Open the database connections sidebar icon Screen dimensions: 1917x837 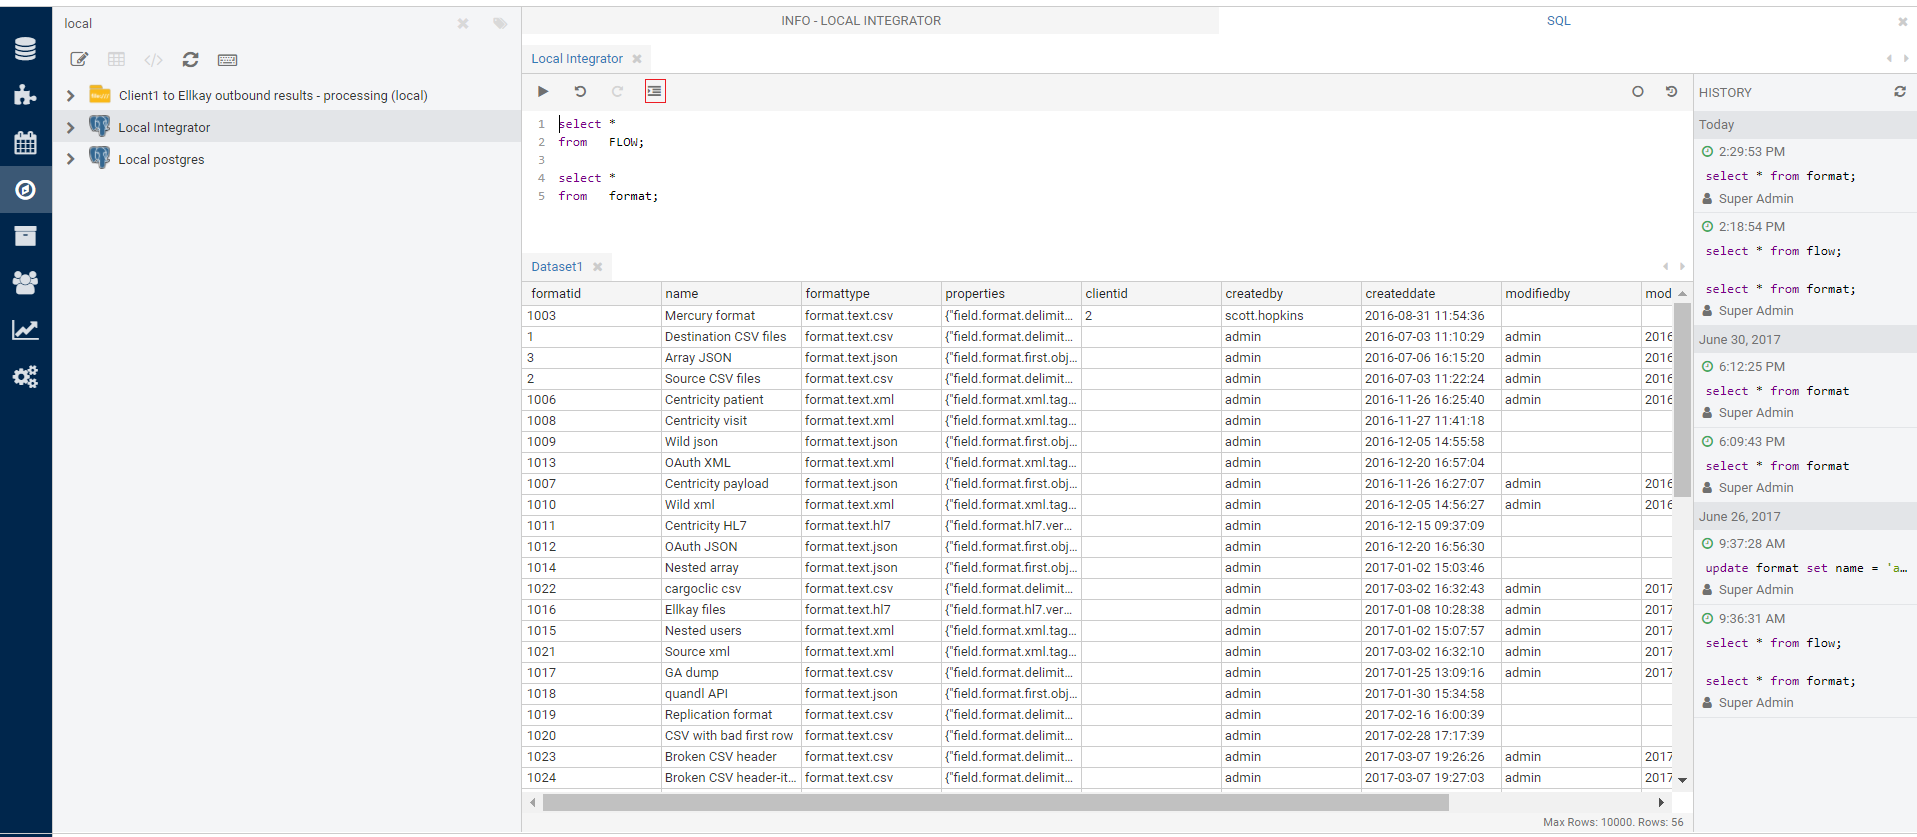point(25,48)
